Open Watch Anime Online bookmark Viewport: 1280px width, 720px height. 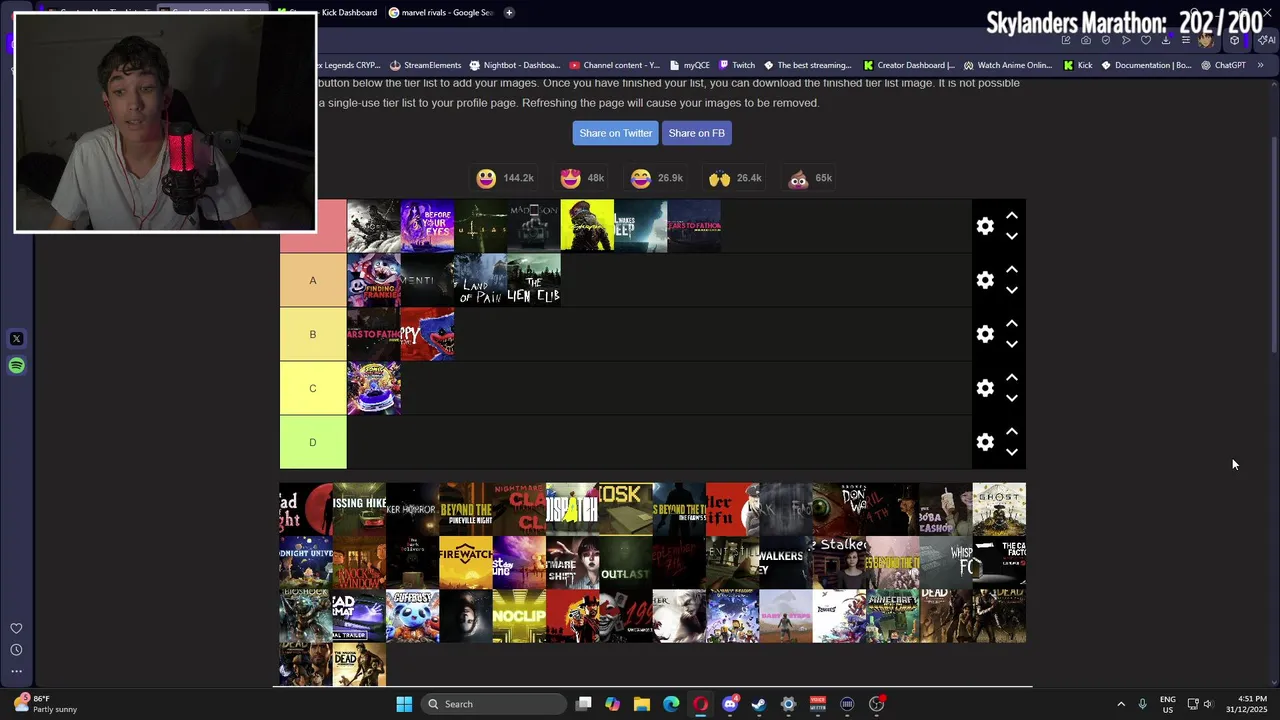coord(1008,65)
